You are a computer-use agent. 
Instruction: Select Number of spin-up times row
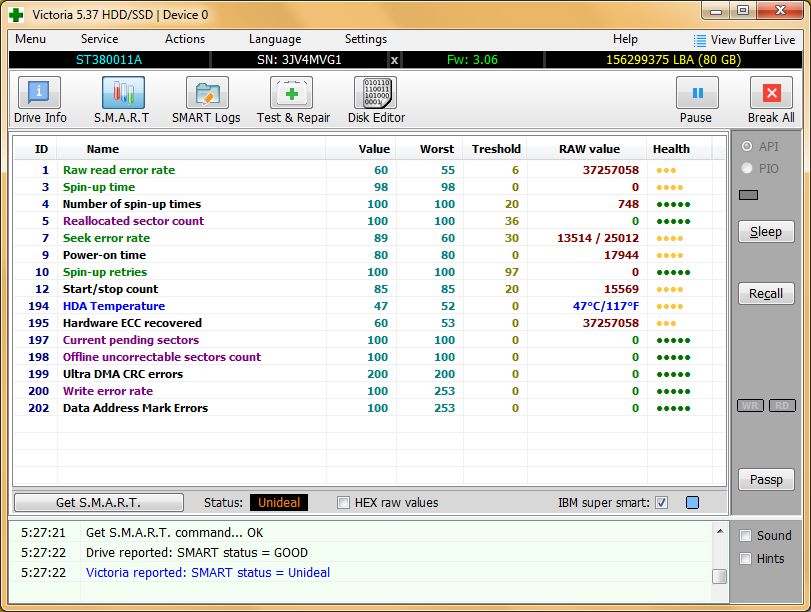pyautogui.click(x=369, y=204)
